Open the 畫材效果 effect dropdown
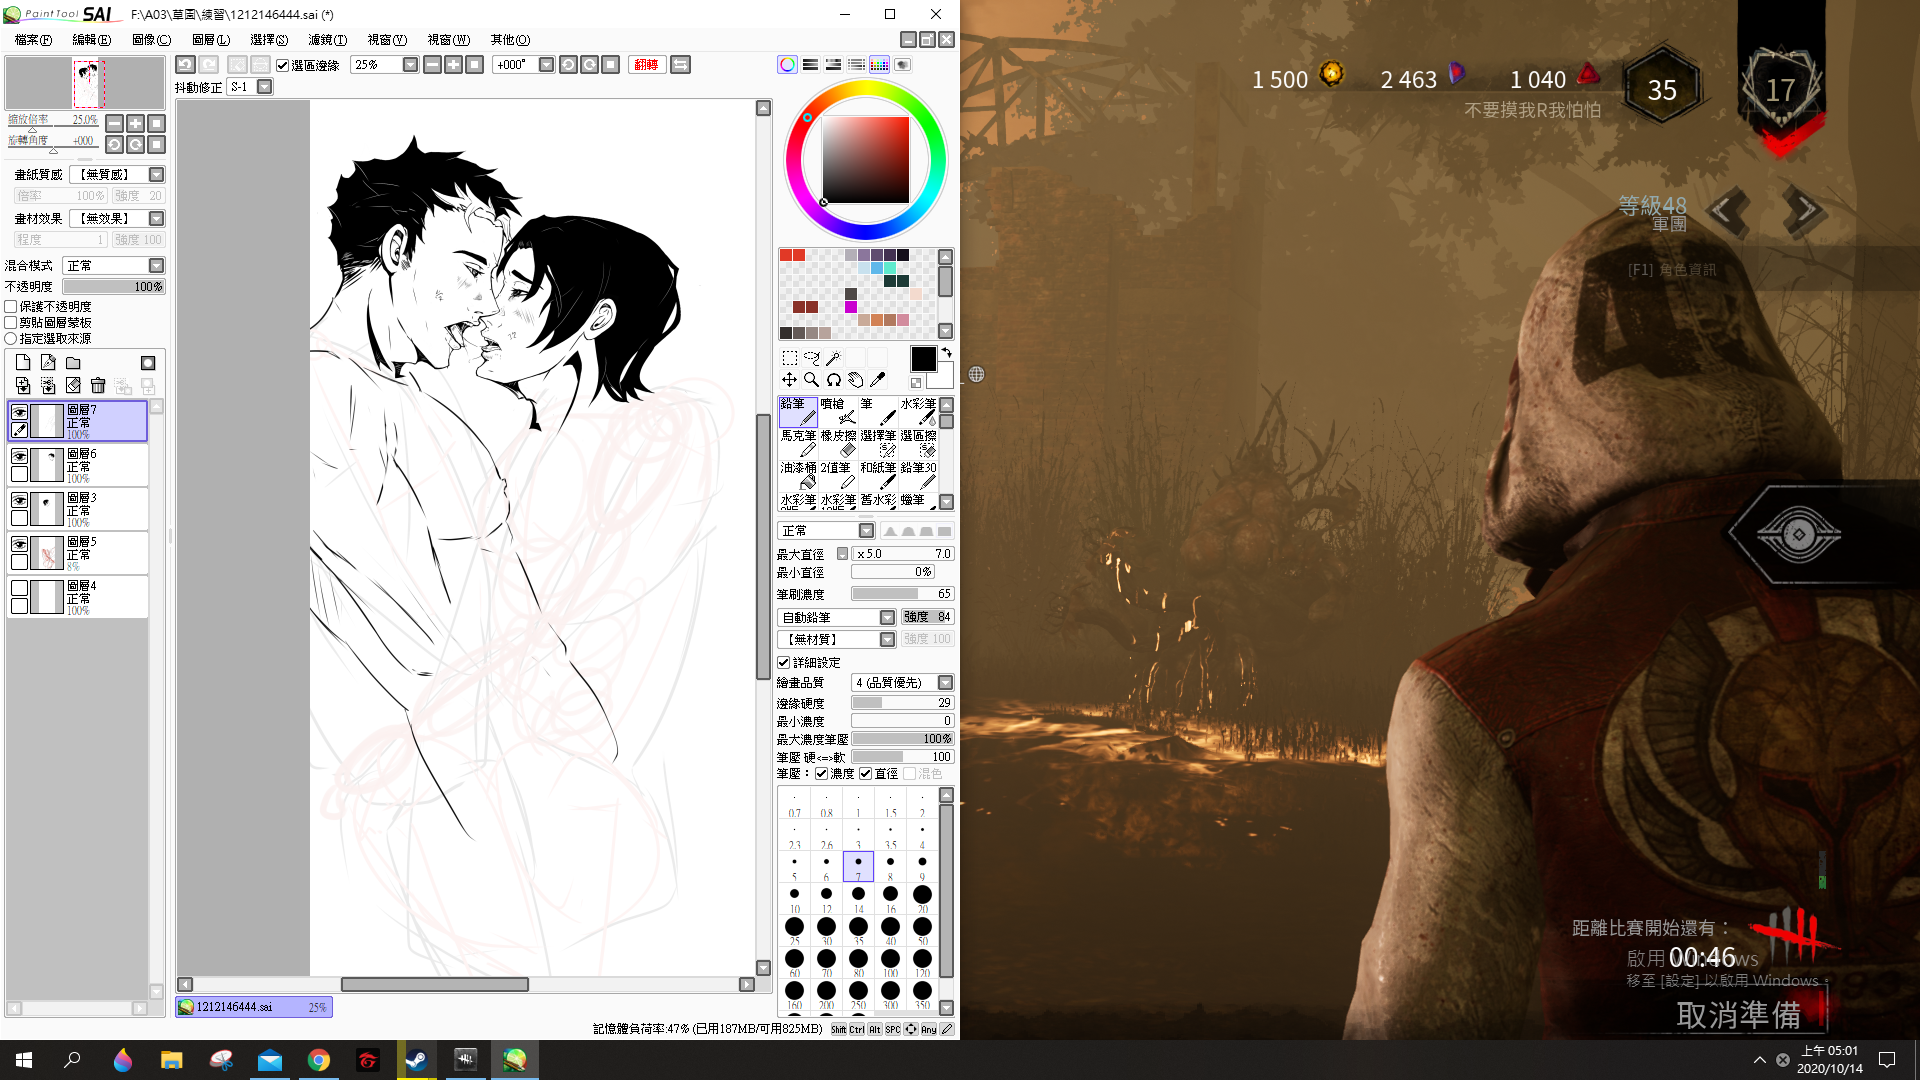1920x1080 pixels. [156, 219]
